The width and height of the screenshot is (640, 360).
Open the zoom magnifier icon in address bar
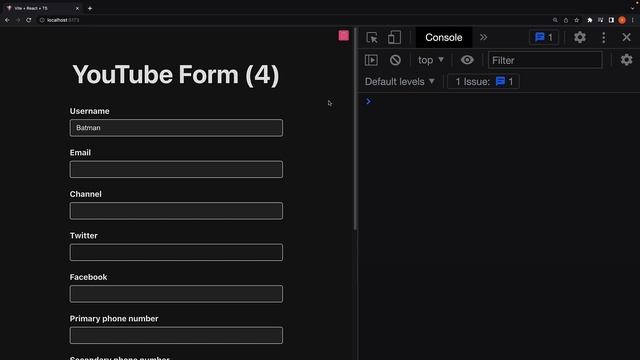(x=555, y=20)
